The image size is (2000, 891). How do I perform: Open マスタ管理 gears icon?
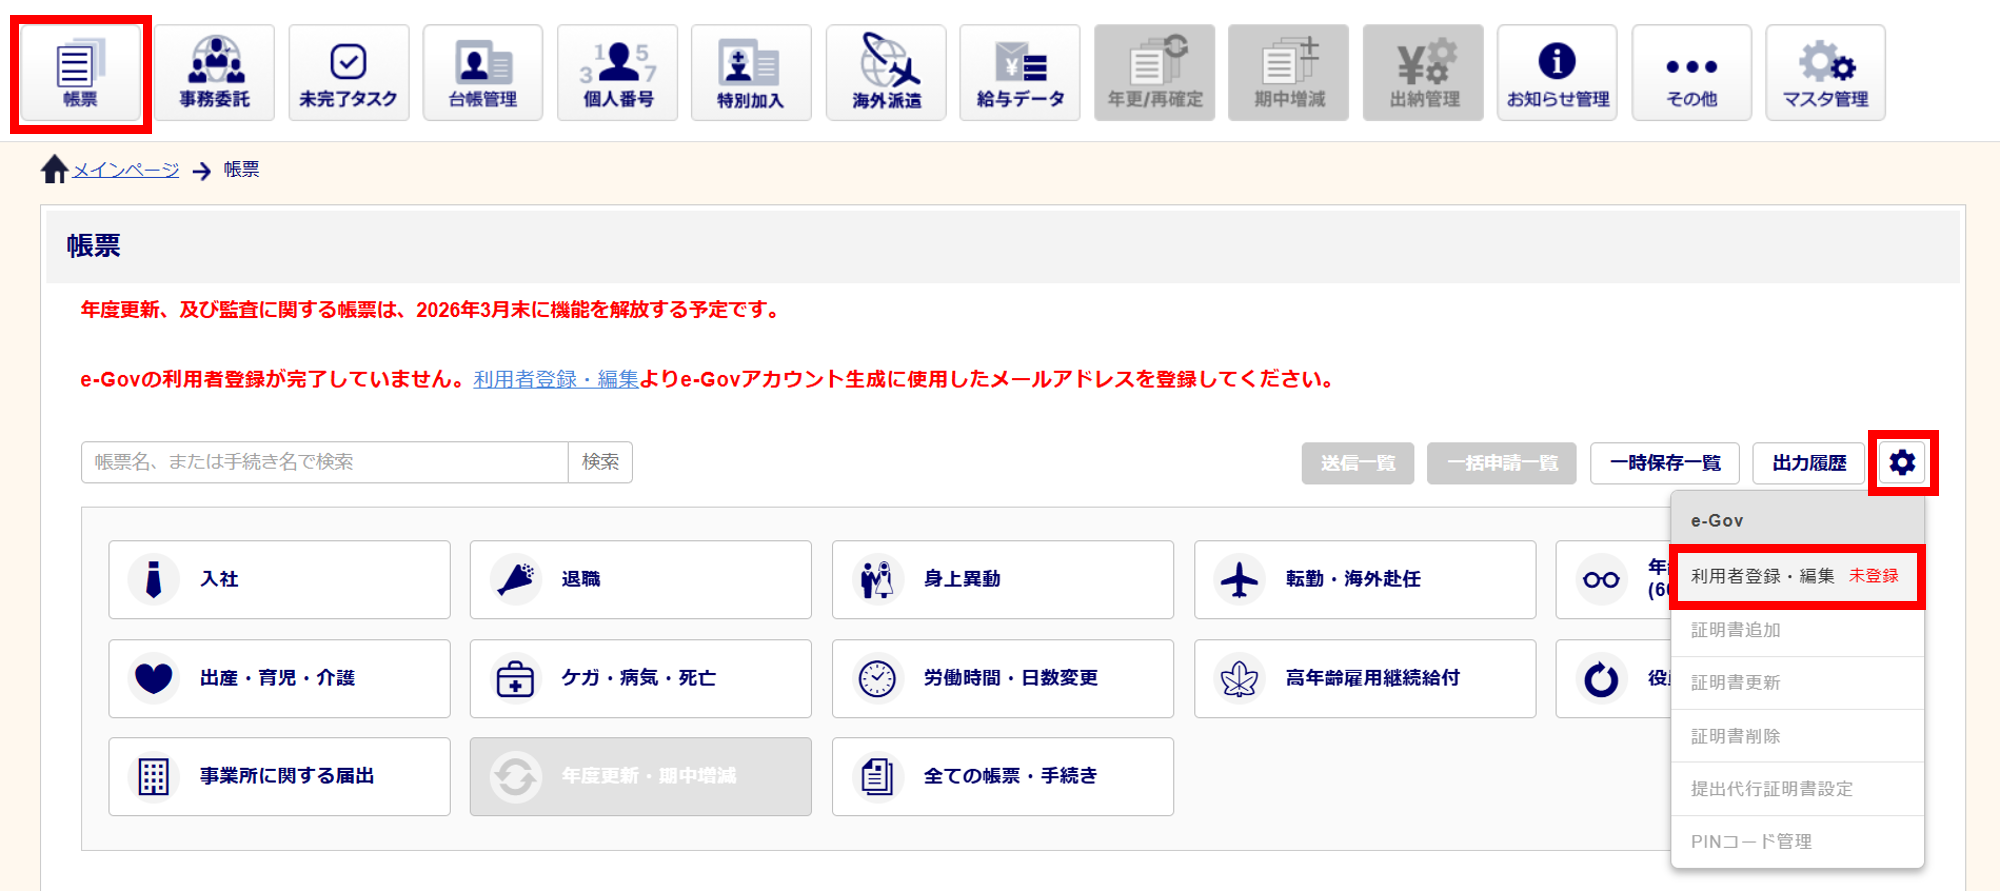[1825, 73]
